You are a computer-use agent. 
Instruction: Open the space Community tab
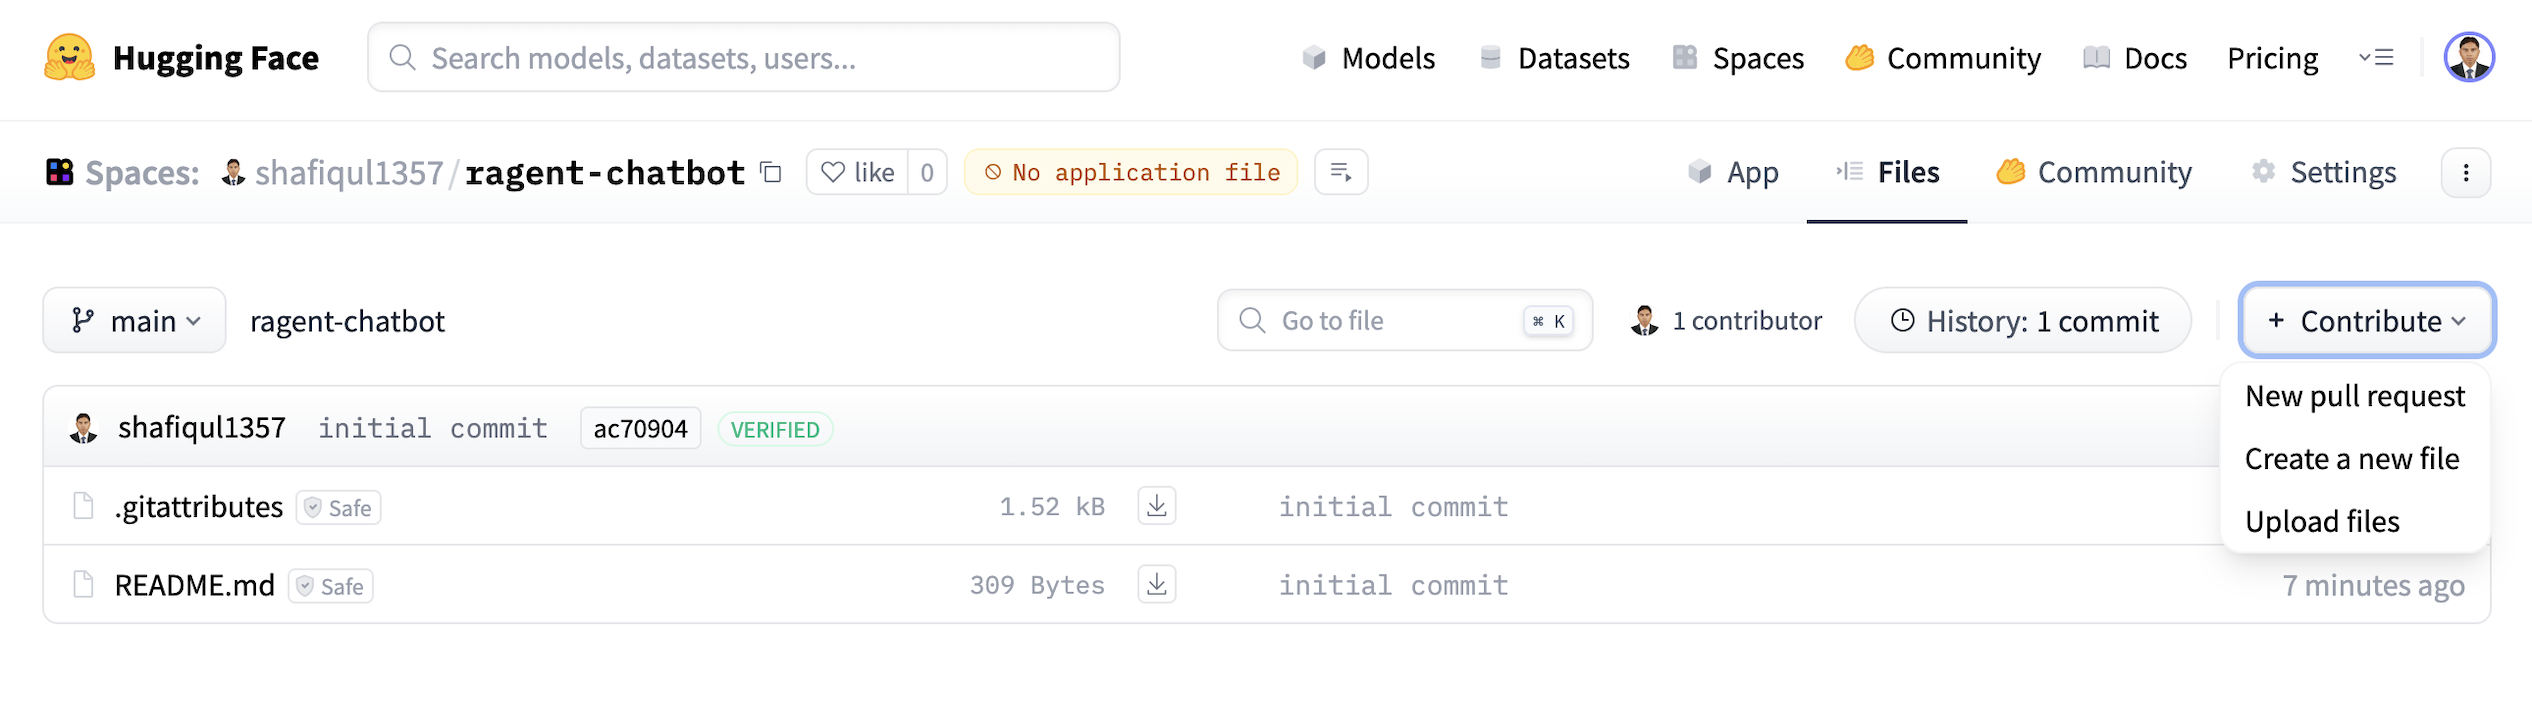tap(2094, 172)
